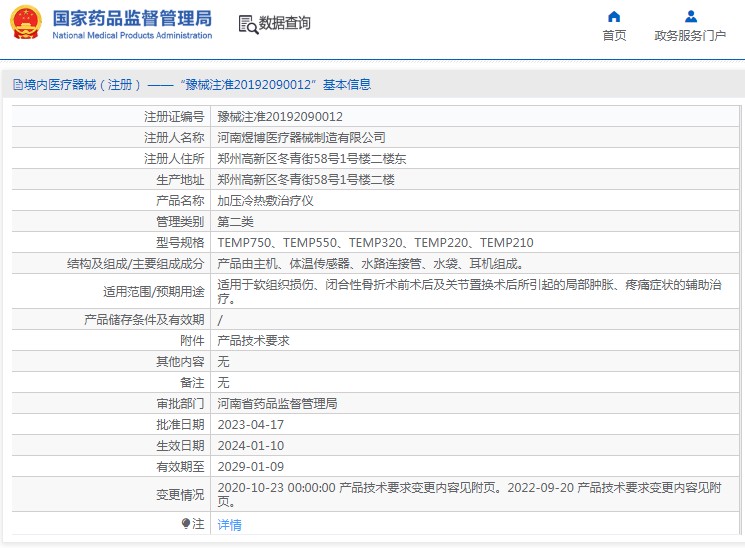Click 无 in the 备注 row
Image resolution: width=745 pixels, height=548 pixels.
(223, 383)
